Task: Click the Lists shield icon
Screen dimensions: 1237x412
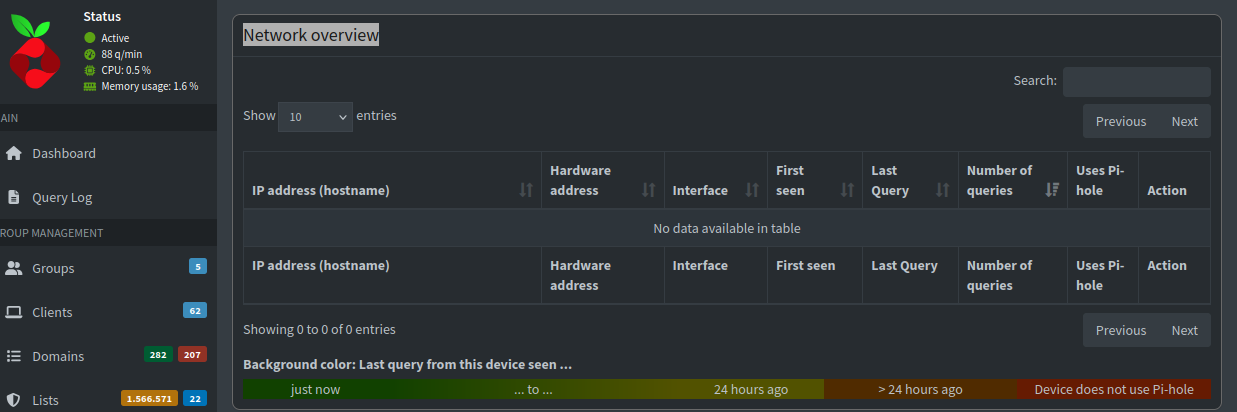Action: tap(14, 400)
